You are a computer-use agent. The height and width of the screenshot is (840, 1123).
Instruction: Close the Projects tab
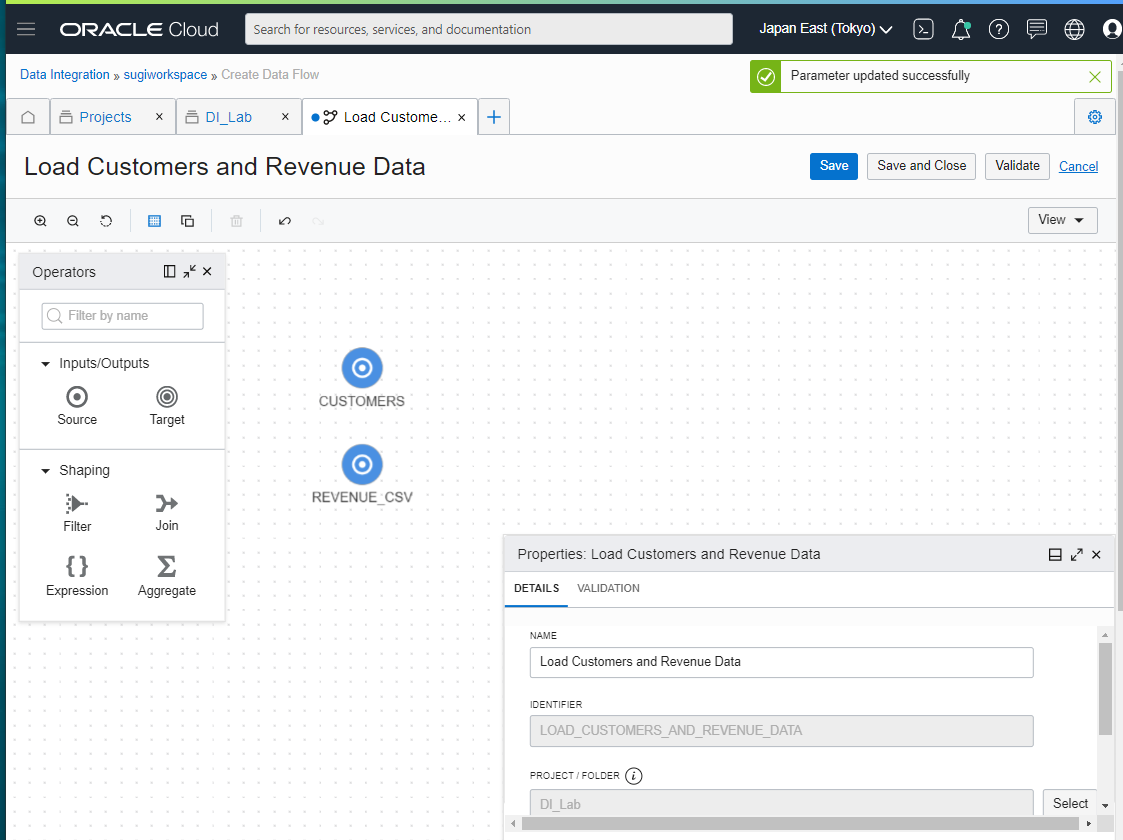(x=159, y=117)
